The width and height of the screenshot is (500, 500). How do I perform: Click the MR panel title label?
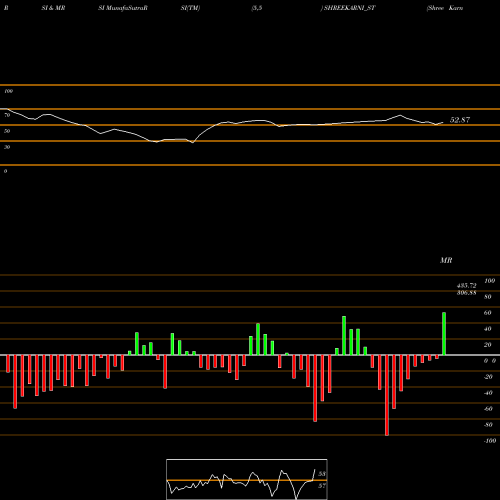tap(446, 260)
